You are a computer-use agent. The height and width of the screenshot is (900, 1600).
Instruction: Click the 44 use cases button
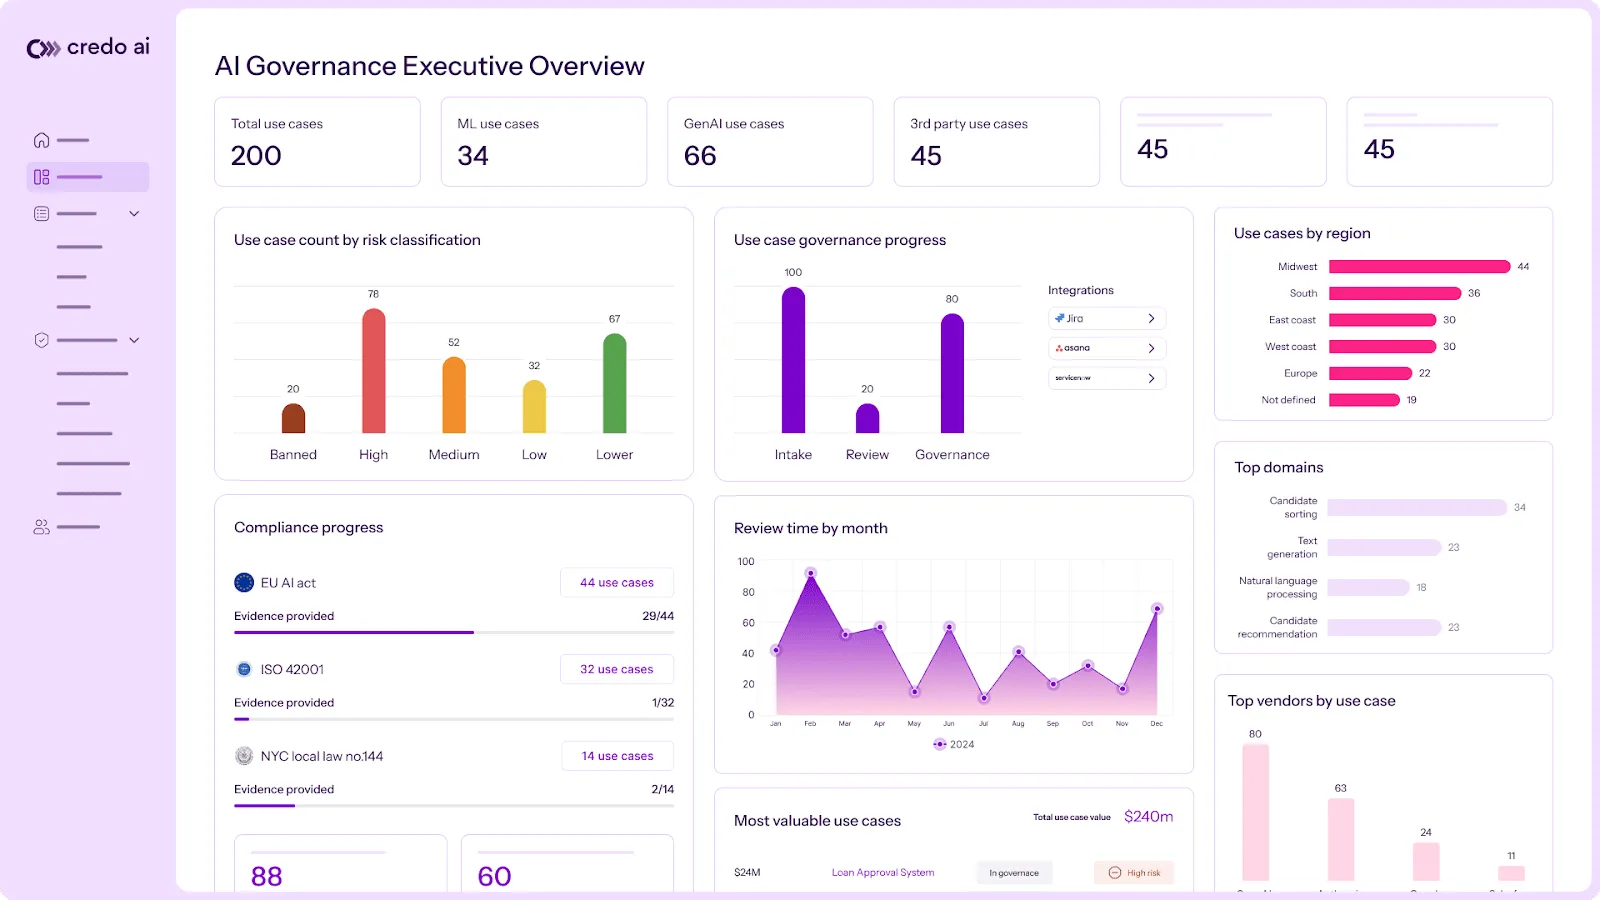point(617,582)
